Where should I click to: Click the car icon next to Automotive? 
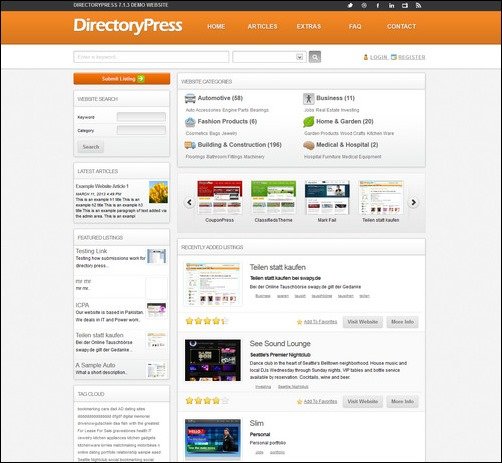coord(190,98)
